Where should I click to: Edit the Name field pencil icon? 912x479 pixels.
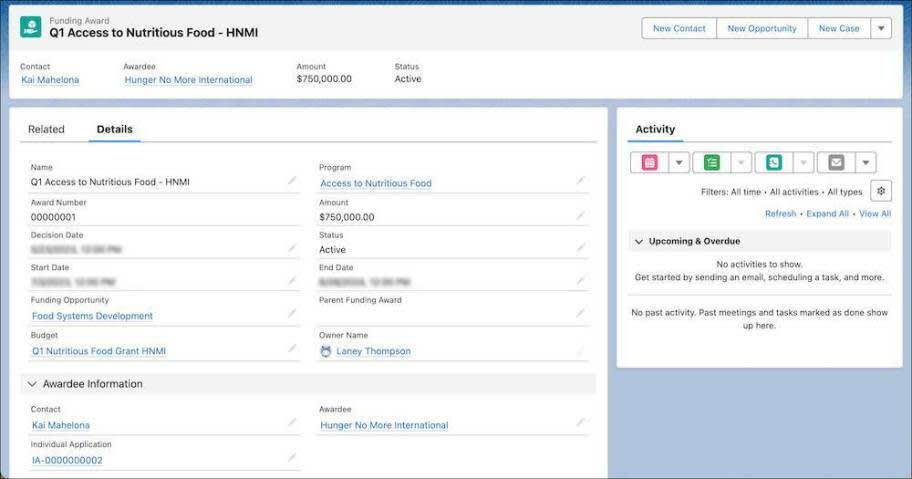(x=292, y=181)
